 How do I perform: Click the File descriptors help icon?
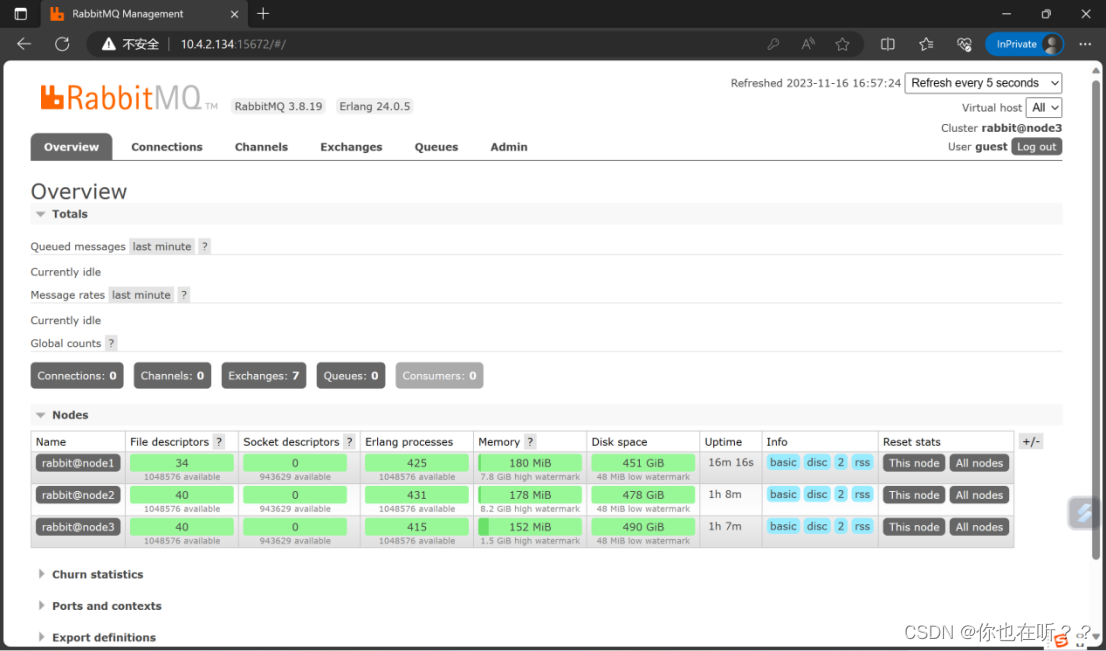click(218, 441)
